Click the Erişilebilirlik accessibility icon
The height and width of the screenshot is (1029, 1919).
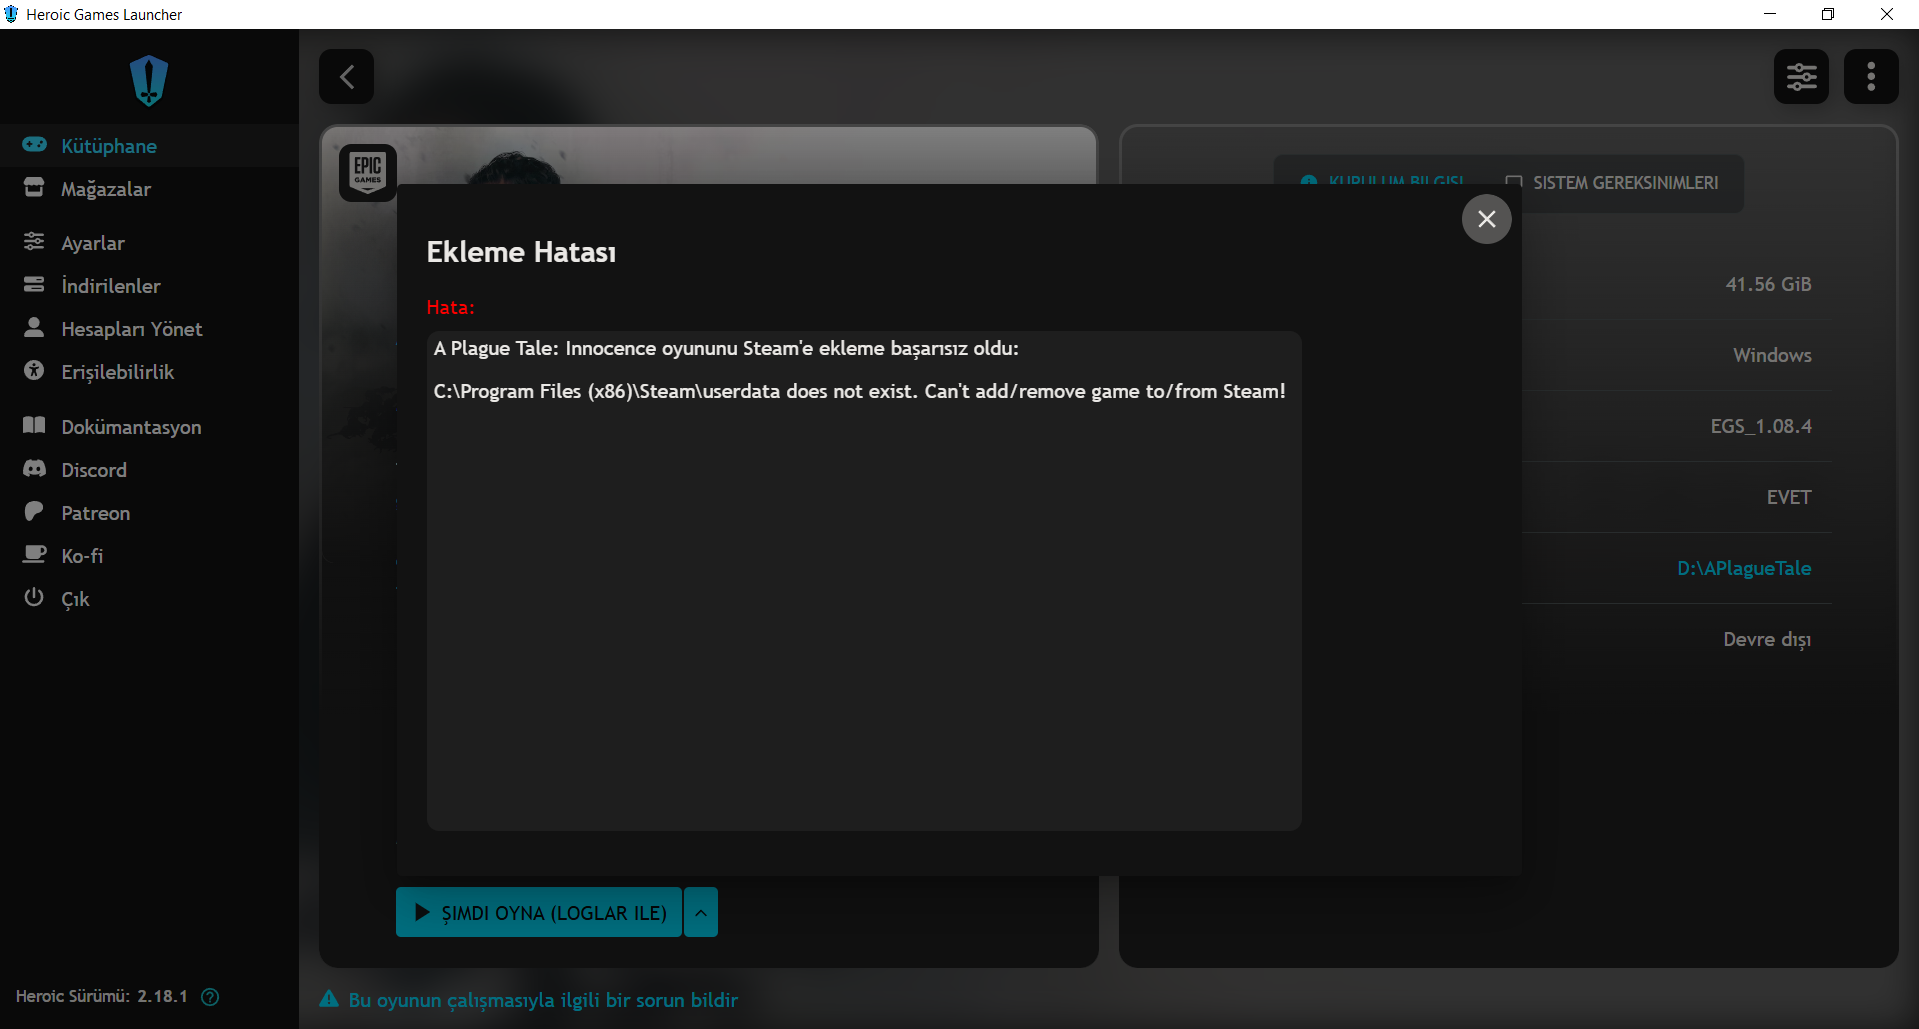[34, 371]
